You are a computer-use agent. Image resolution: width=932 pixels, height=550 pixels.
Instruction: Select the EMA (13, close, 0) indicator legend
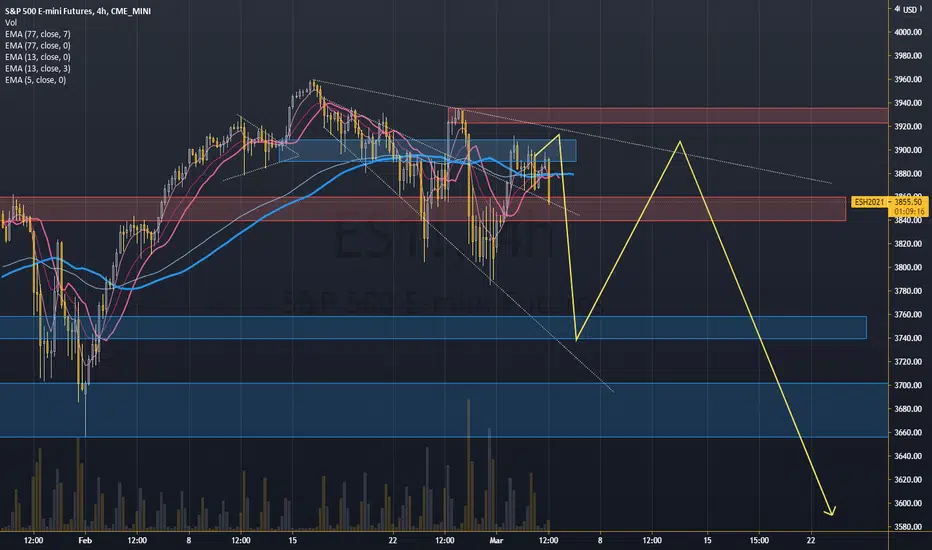tap(37, 57)
